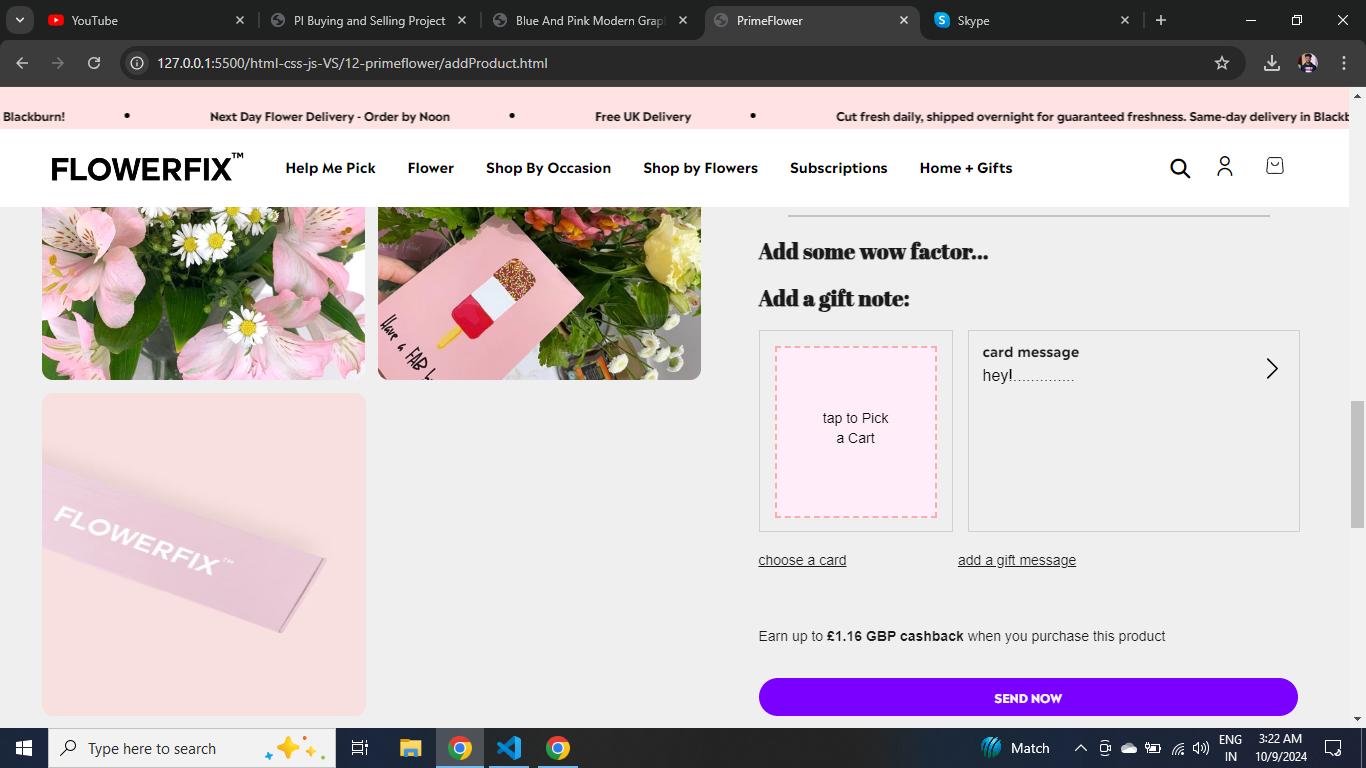Close the PrimeFlower tab
The width and height of the screenshot is (1366, 768).
904,20
